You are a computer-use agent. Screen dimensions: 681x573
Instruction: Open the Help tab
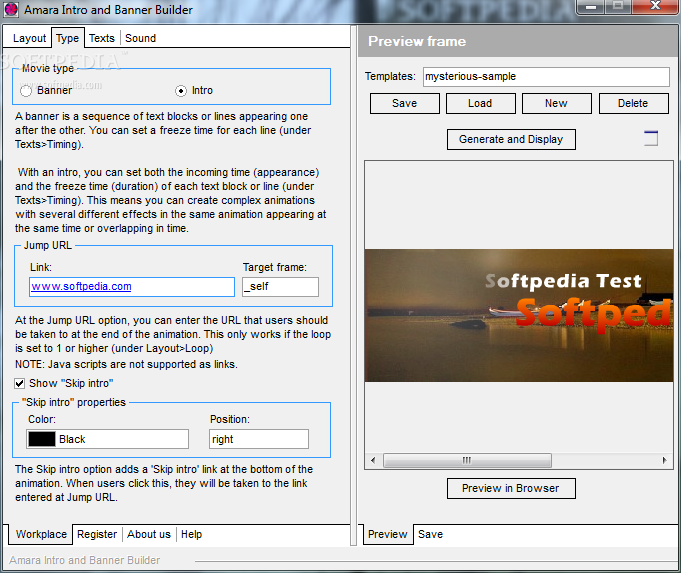point(192,534)
